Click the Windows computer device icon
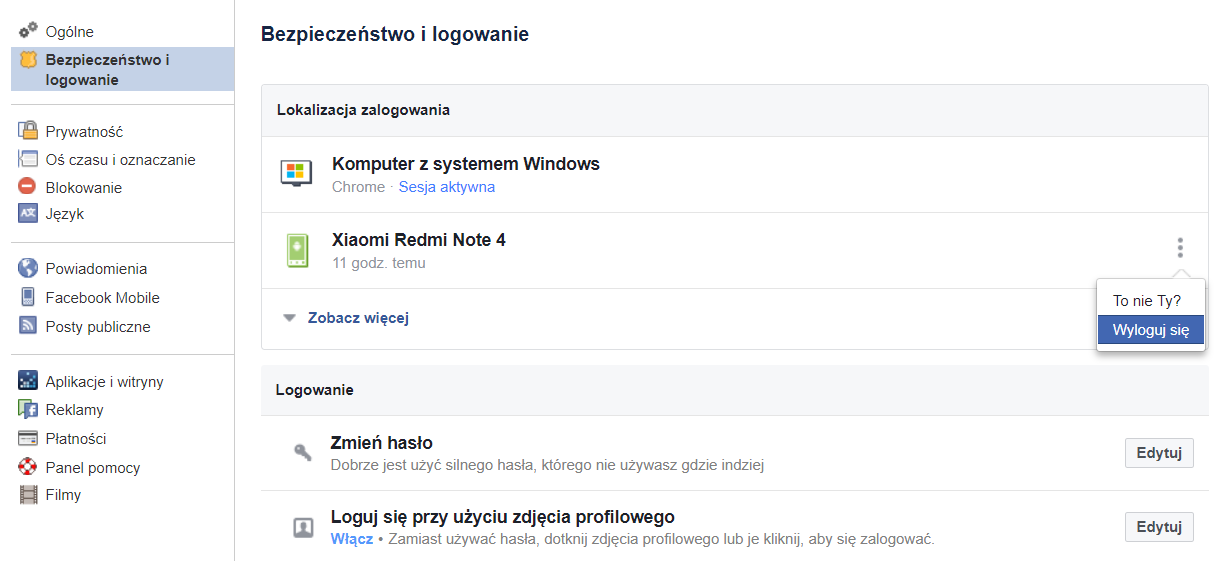Viewport: 1230px width, 561px height. (x=296, y=173)
